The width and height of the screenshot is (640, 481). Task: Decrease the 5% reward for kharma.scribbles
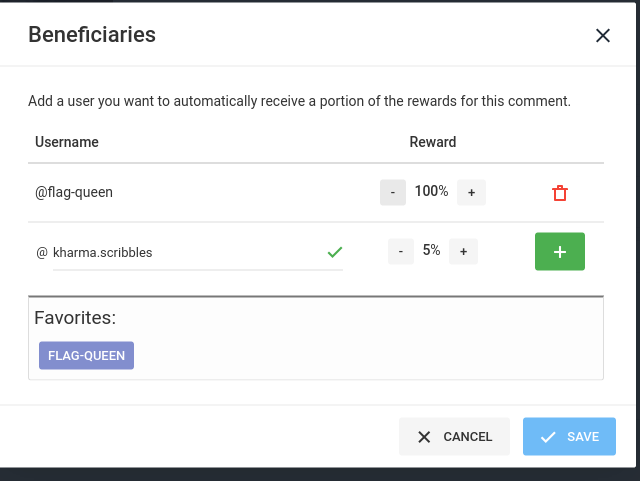pos(401,252)
